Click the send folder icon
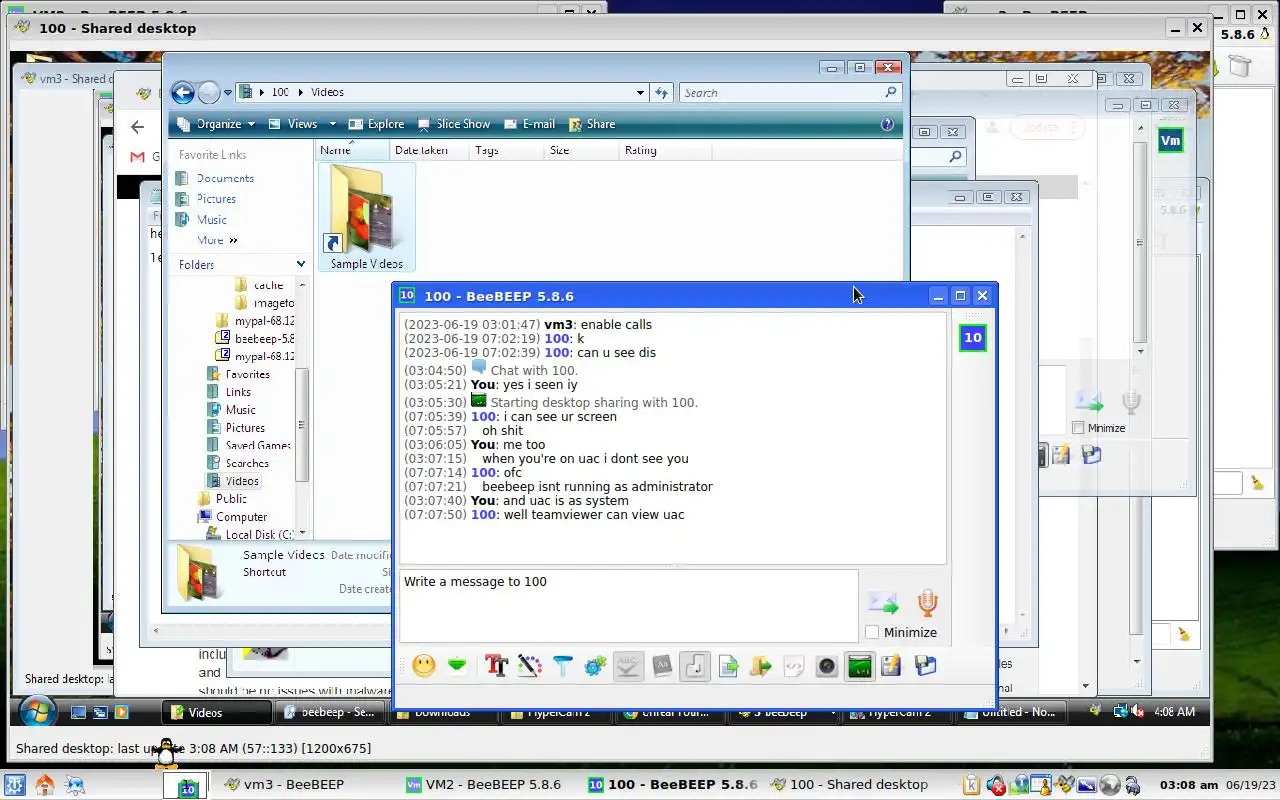The height and width of the screenshot is (800, 1280). tap(761, 665)
